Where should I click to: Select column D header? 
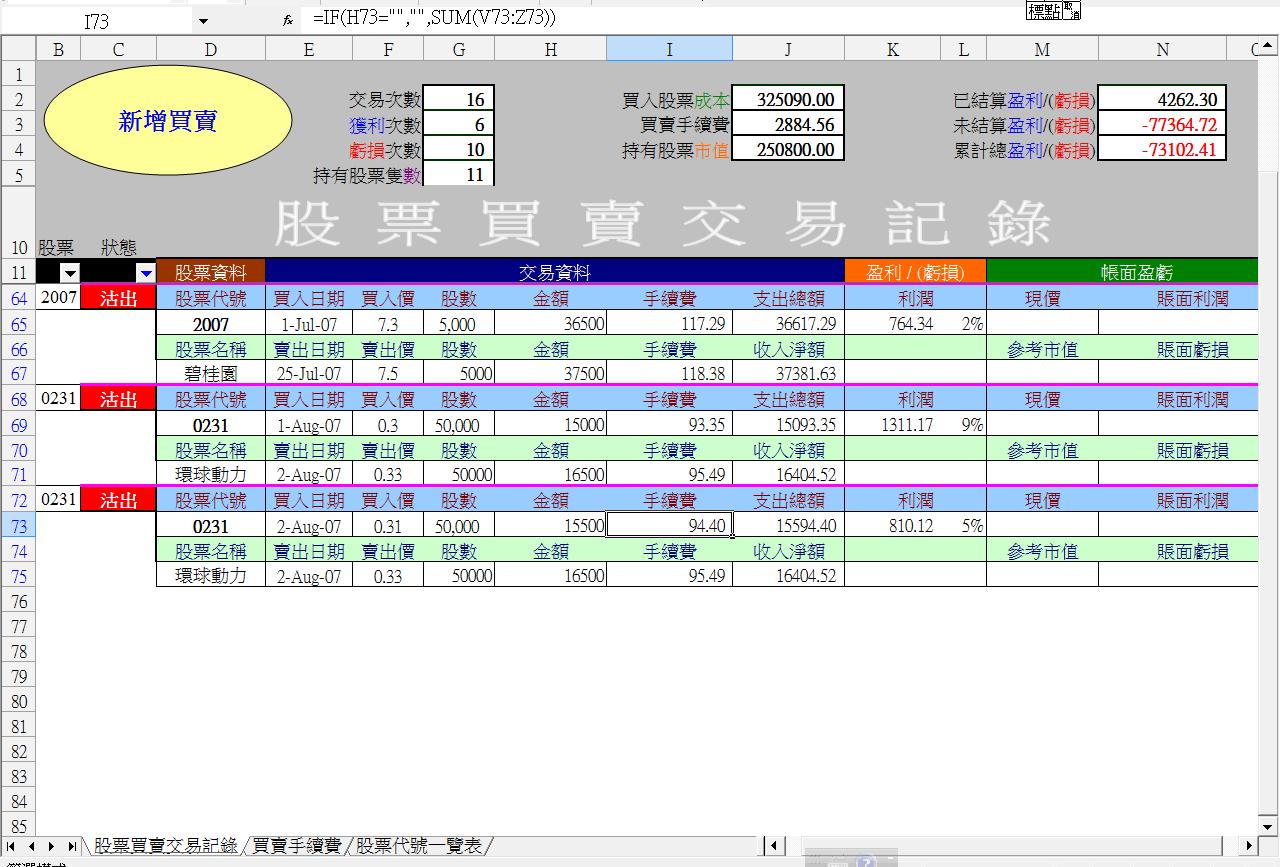pos(210,49)
